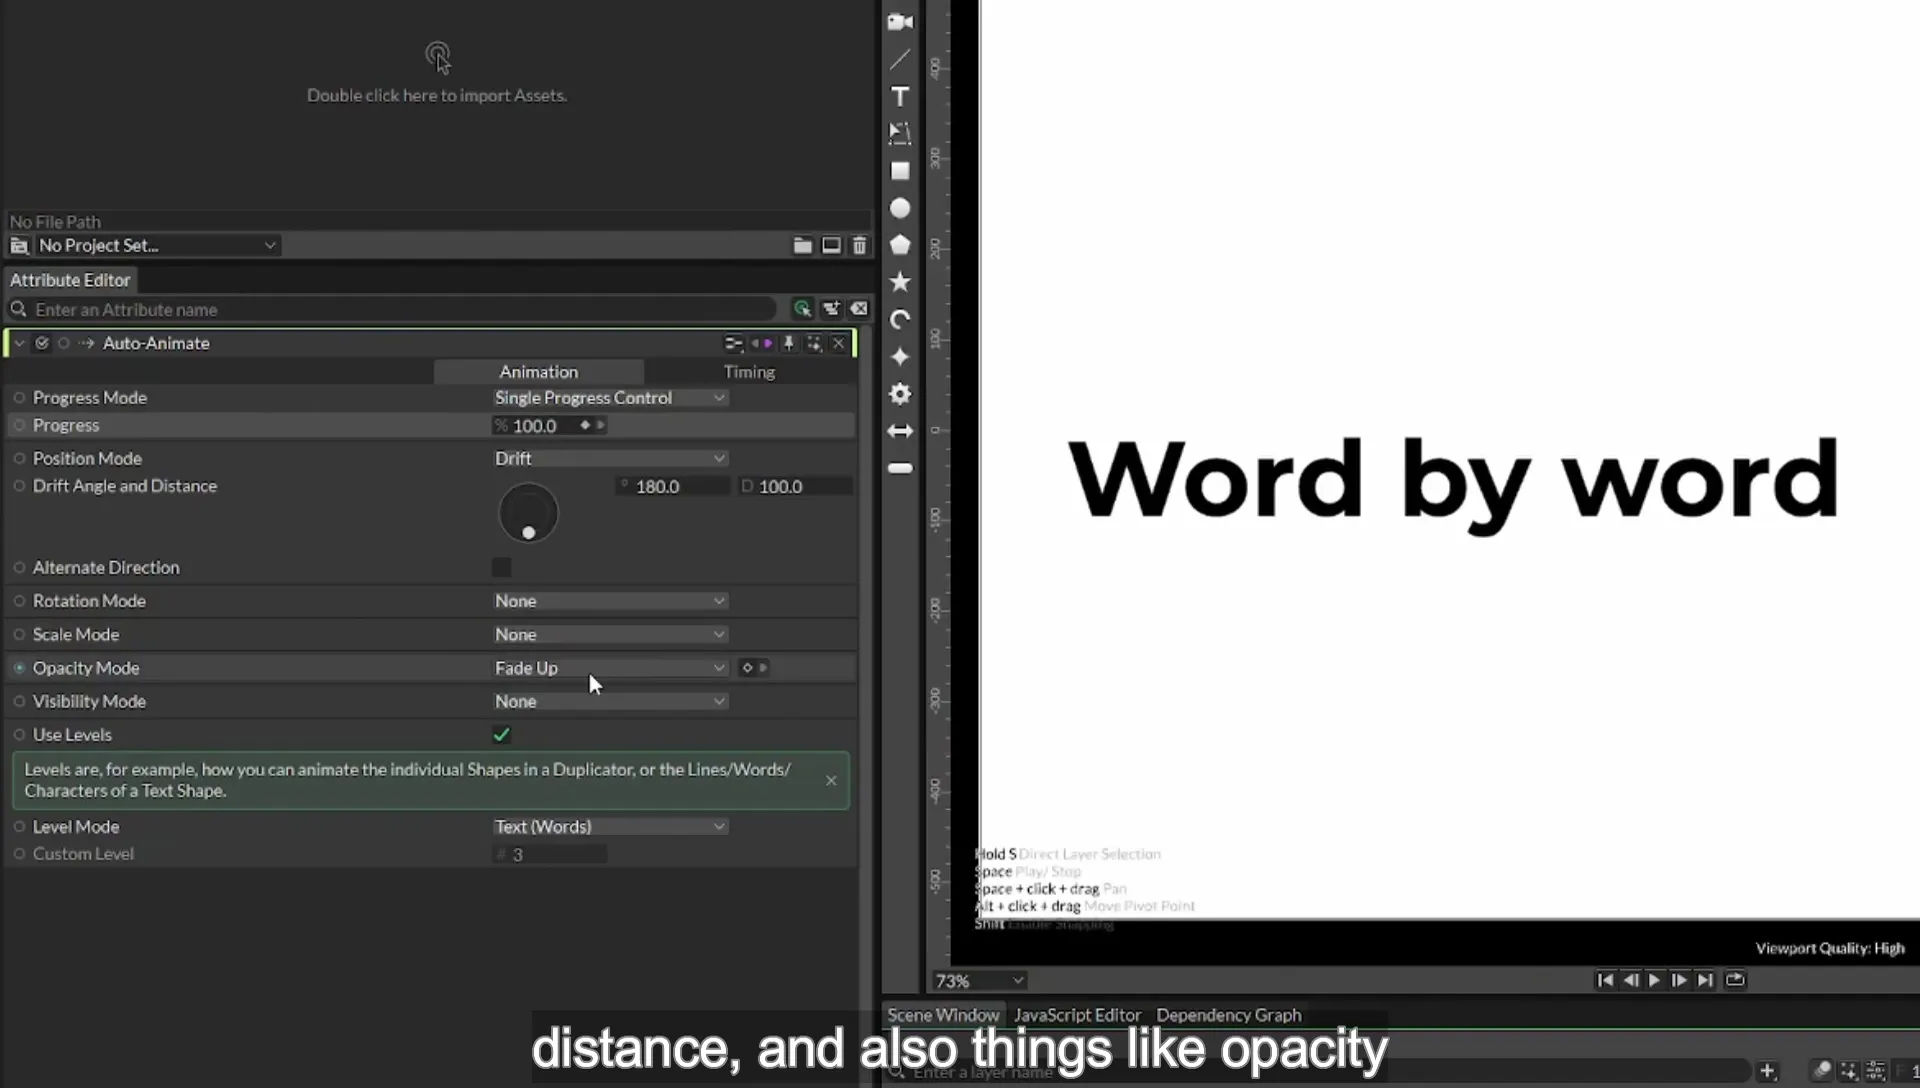Click the folder icon in Assets panel

coord(802,245)
